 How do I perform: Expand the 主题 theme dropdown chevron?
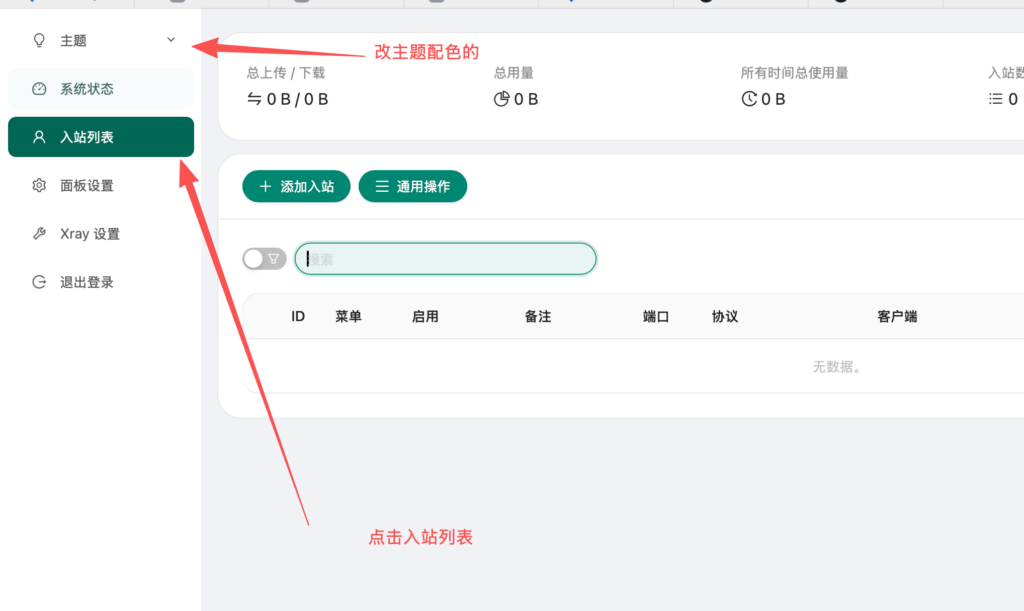(171, 40)
